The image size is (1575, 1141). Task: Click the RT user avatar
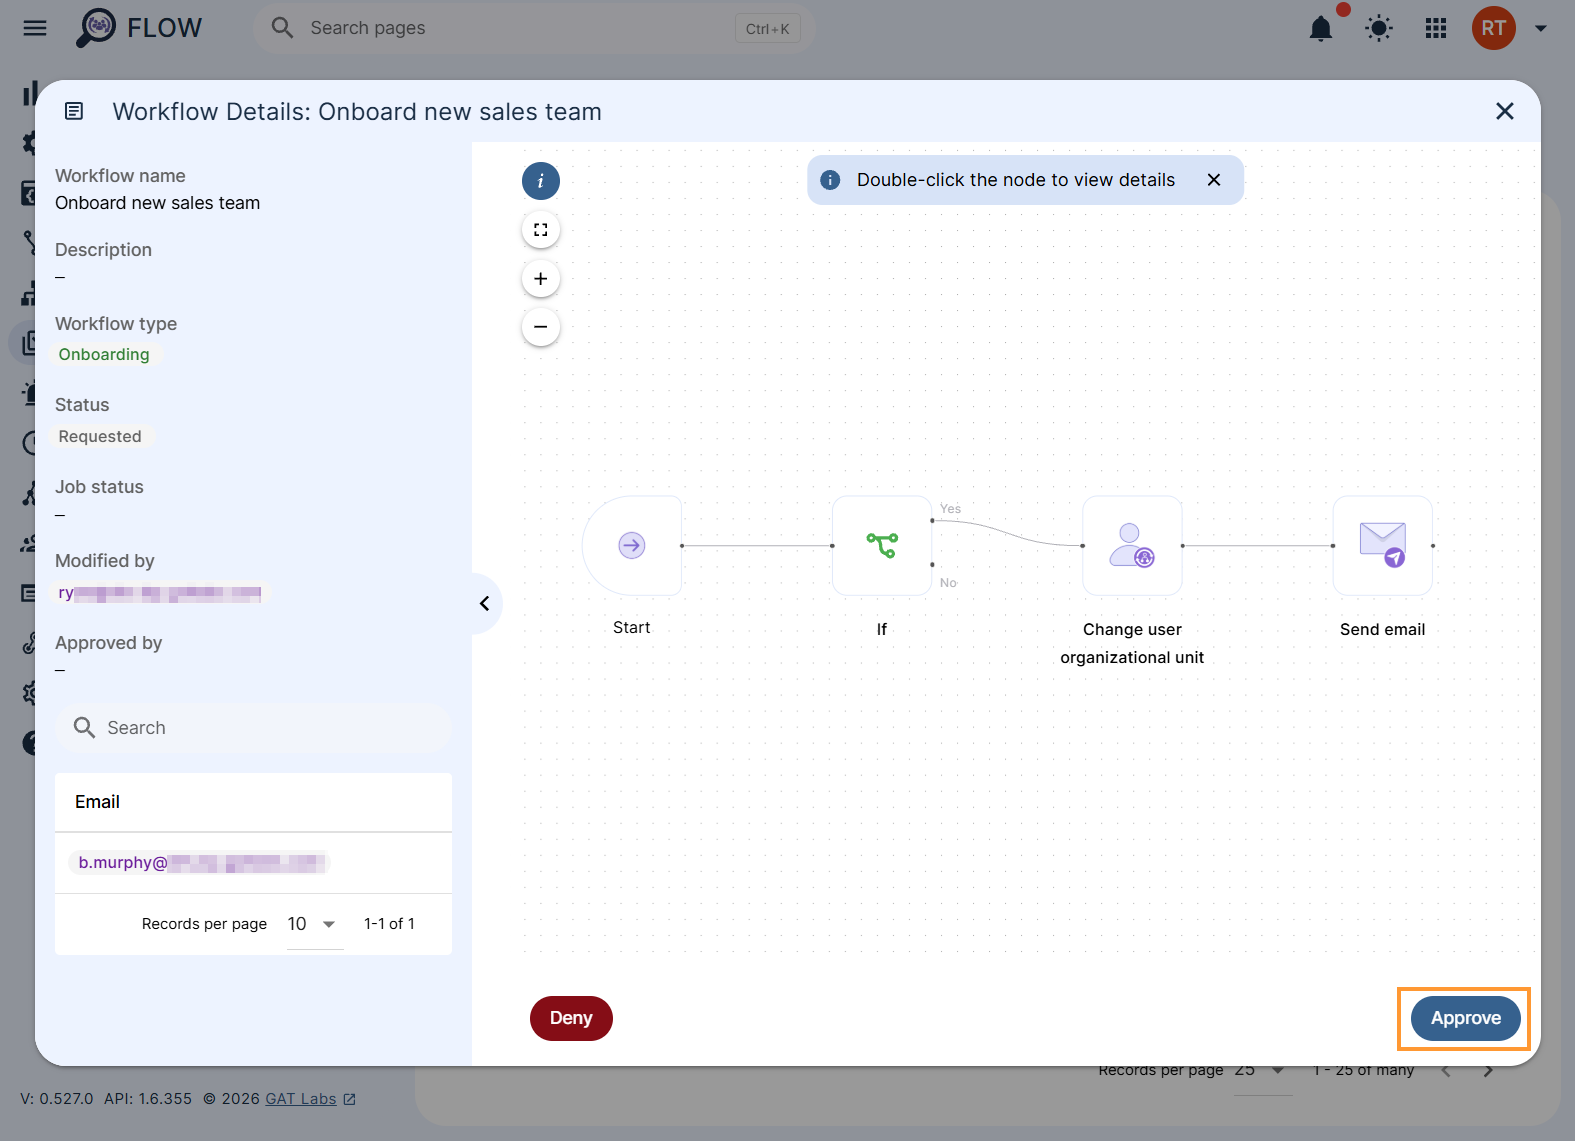tap(1494, 28)
